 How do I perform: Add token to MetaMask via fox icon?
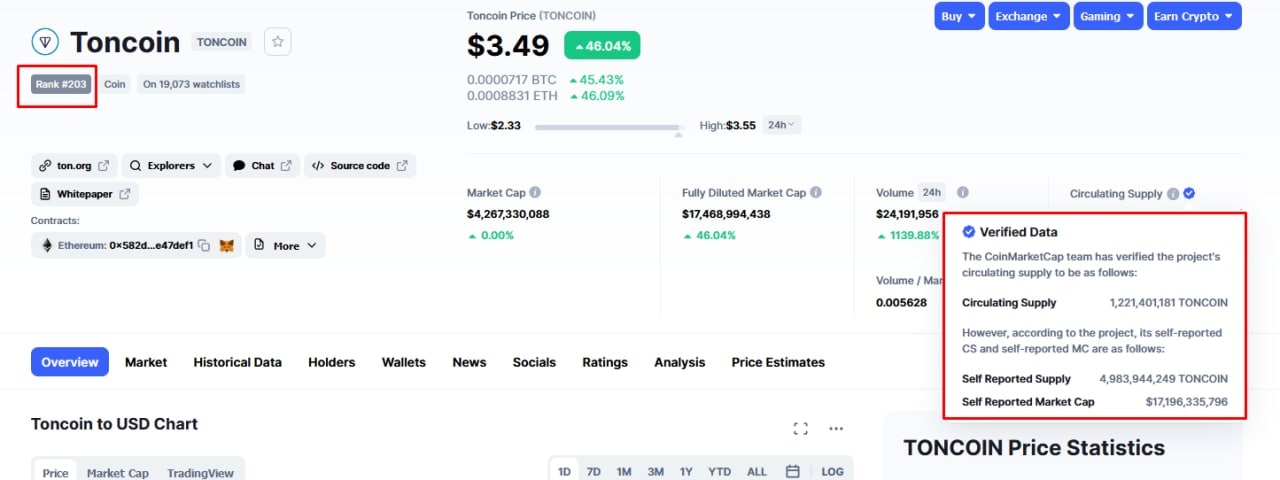[227, 245]
